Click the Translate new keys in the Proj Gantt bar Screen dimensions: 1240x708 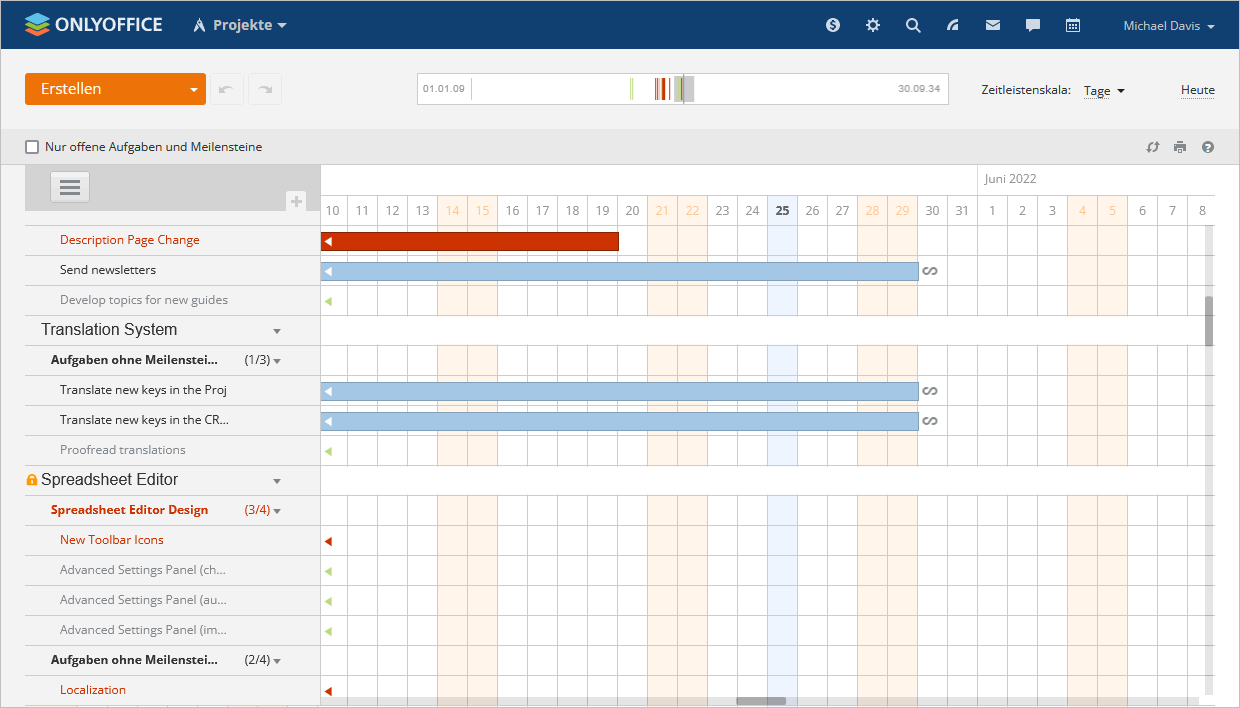click(619, 391)
